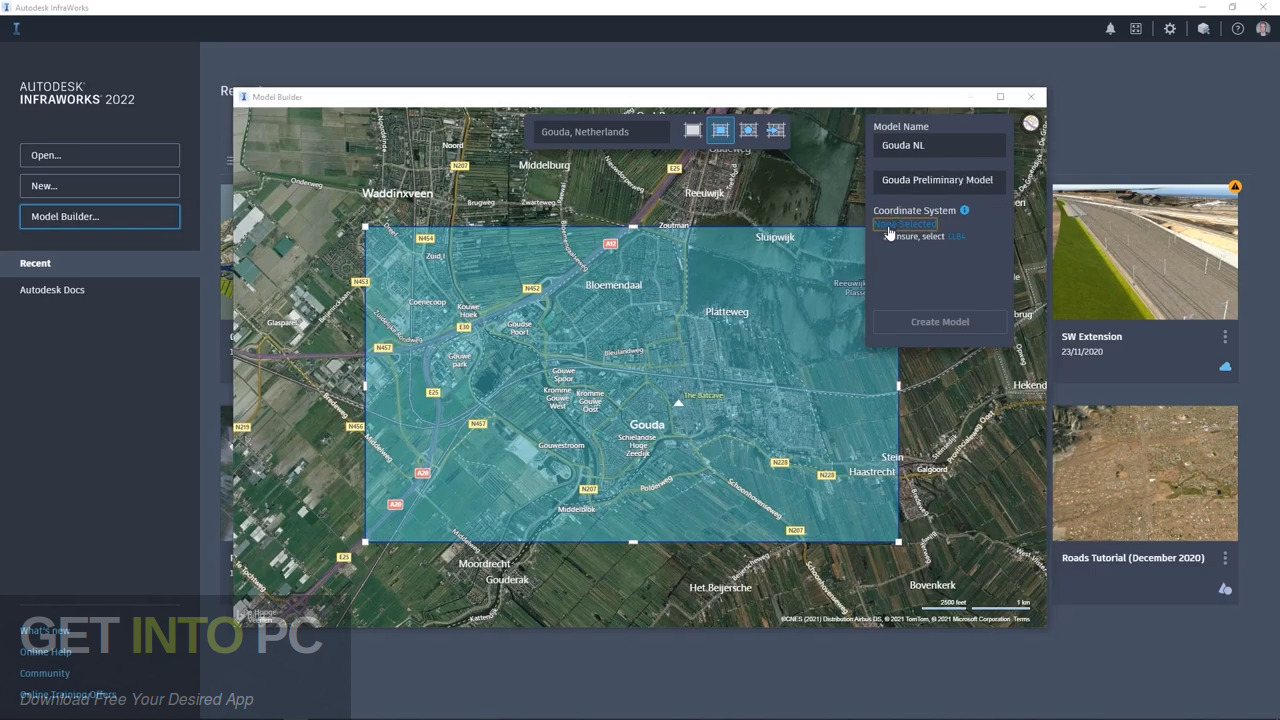Click the InfraWorks logo icon in header
1280x720 pixels.
pos(16,29)
